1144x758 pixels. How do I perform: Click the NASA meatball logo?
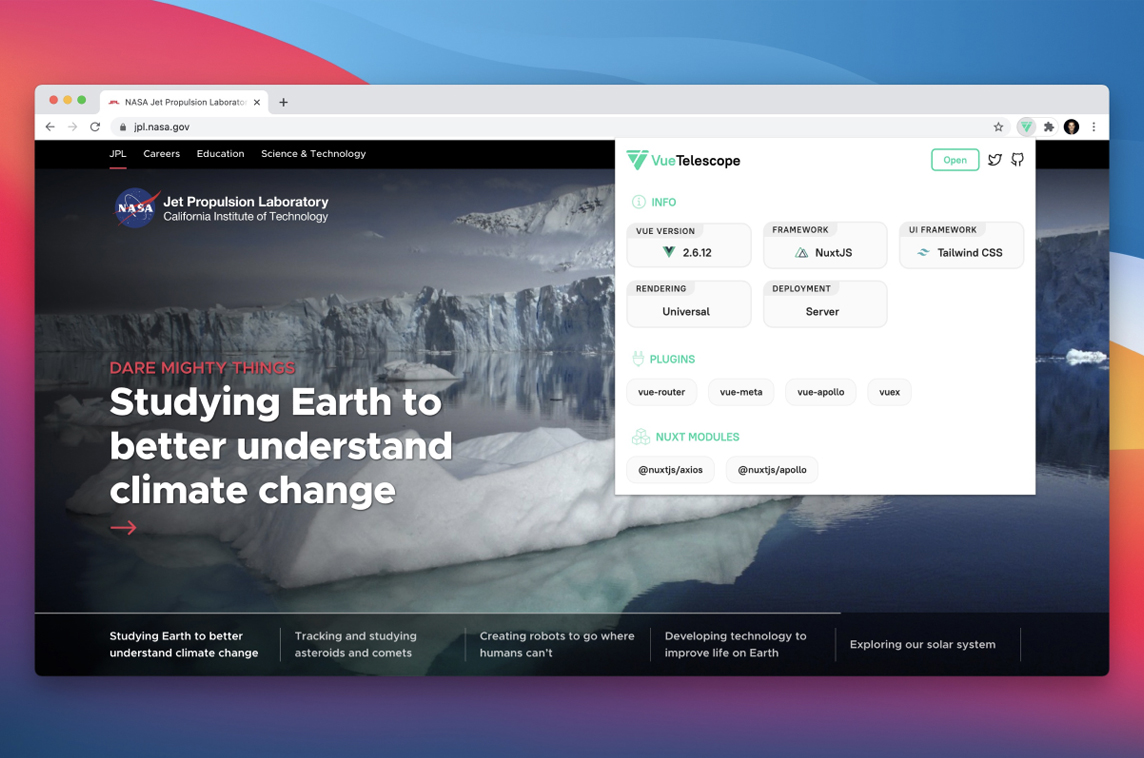coord(136,209)
